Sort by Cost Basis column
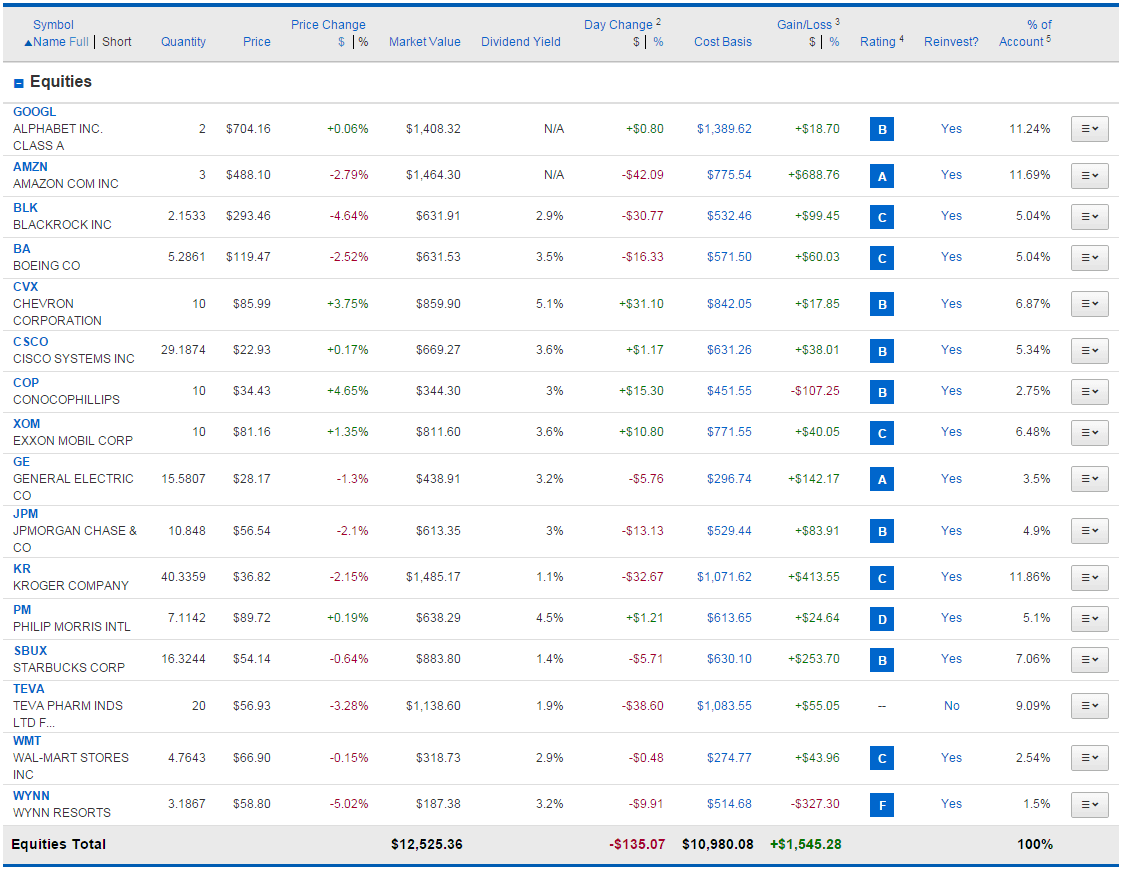The height and width of the screenshot is (869, 1121). (723, 42)
